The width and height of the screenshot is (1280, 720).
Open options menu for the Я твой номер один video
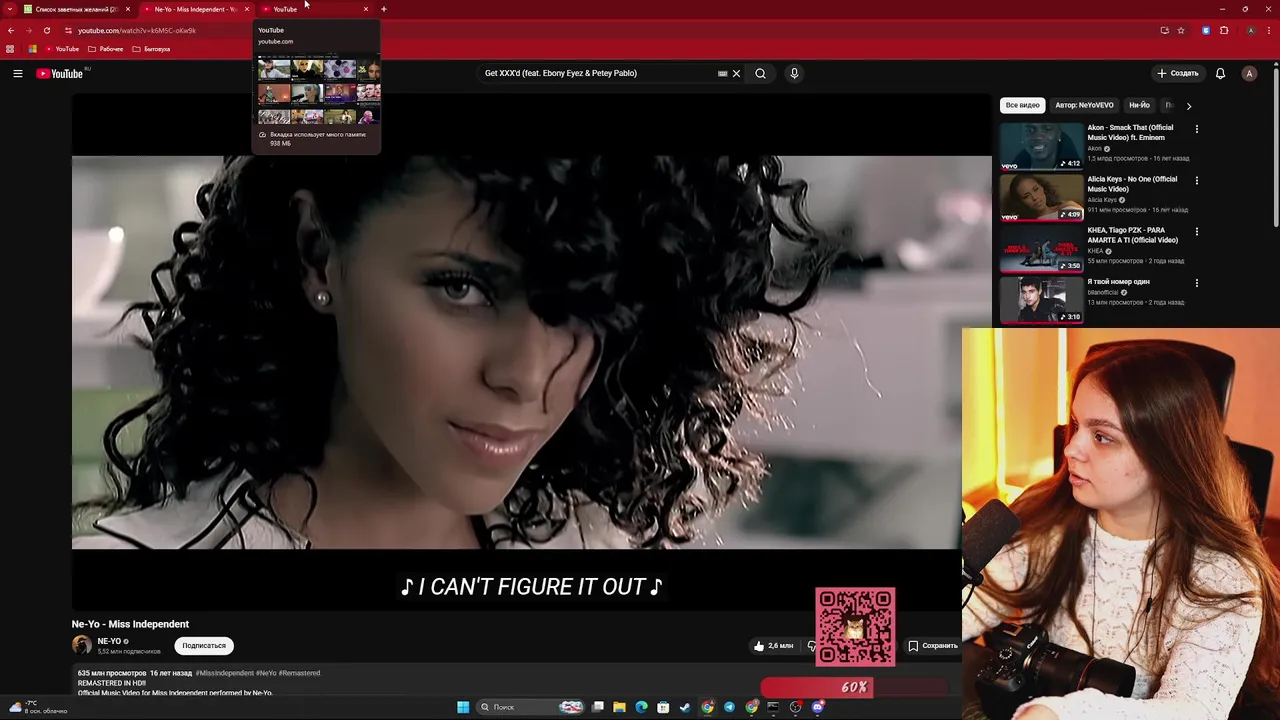click(1196, 283)
